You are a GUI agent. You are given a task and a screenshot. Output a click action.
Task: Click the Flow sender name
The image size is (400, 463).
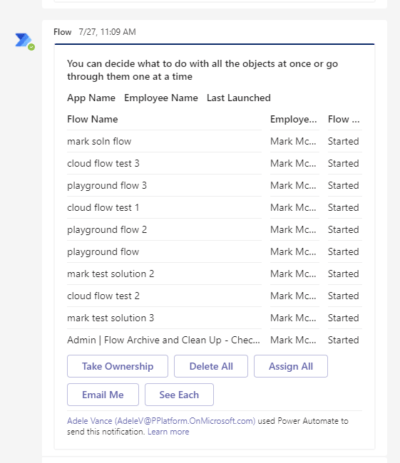63,32
